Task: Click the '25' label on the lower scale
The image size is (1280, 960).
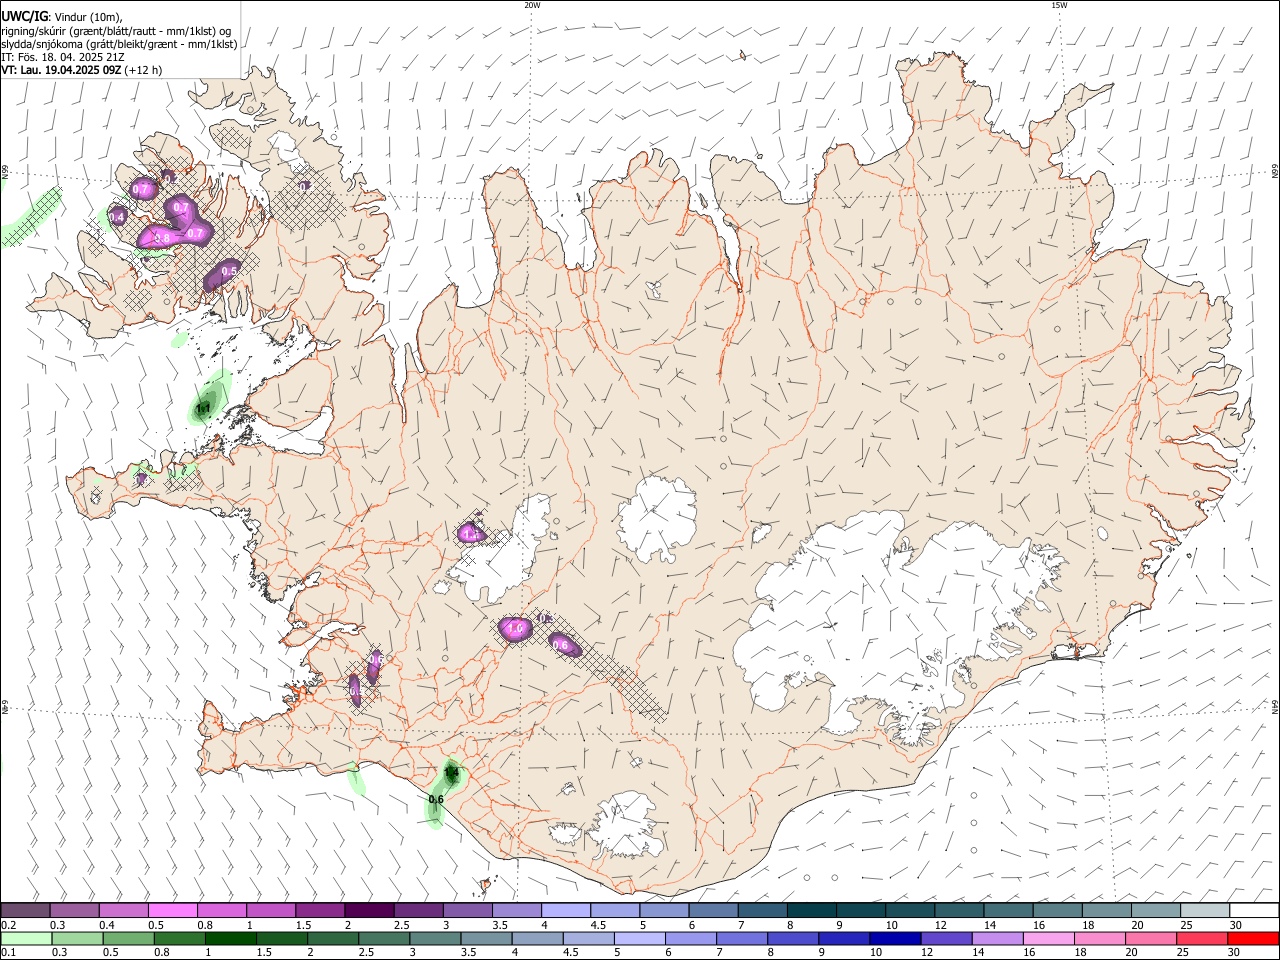Action: click(1181, 953)
